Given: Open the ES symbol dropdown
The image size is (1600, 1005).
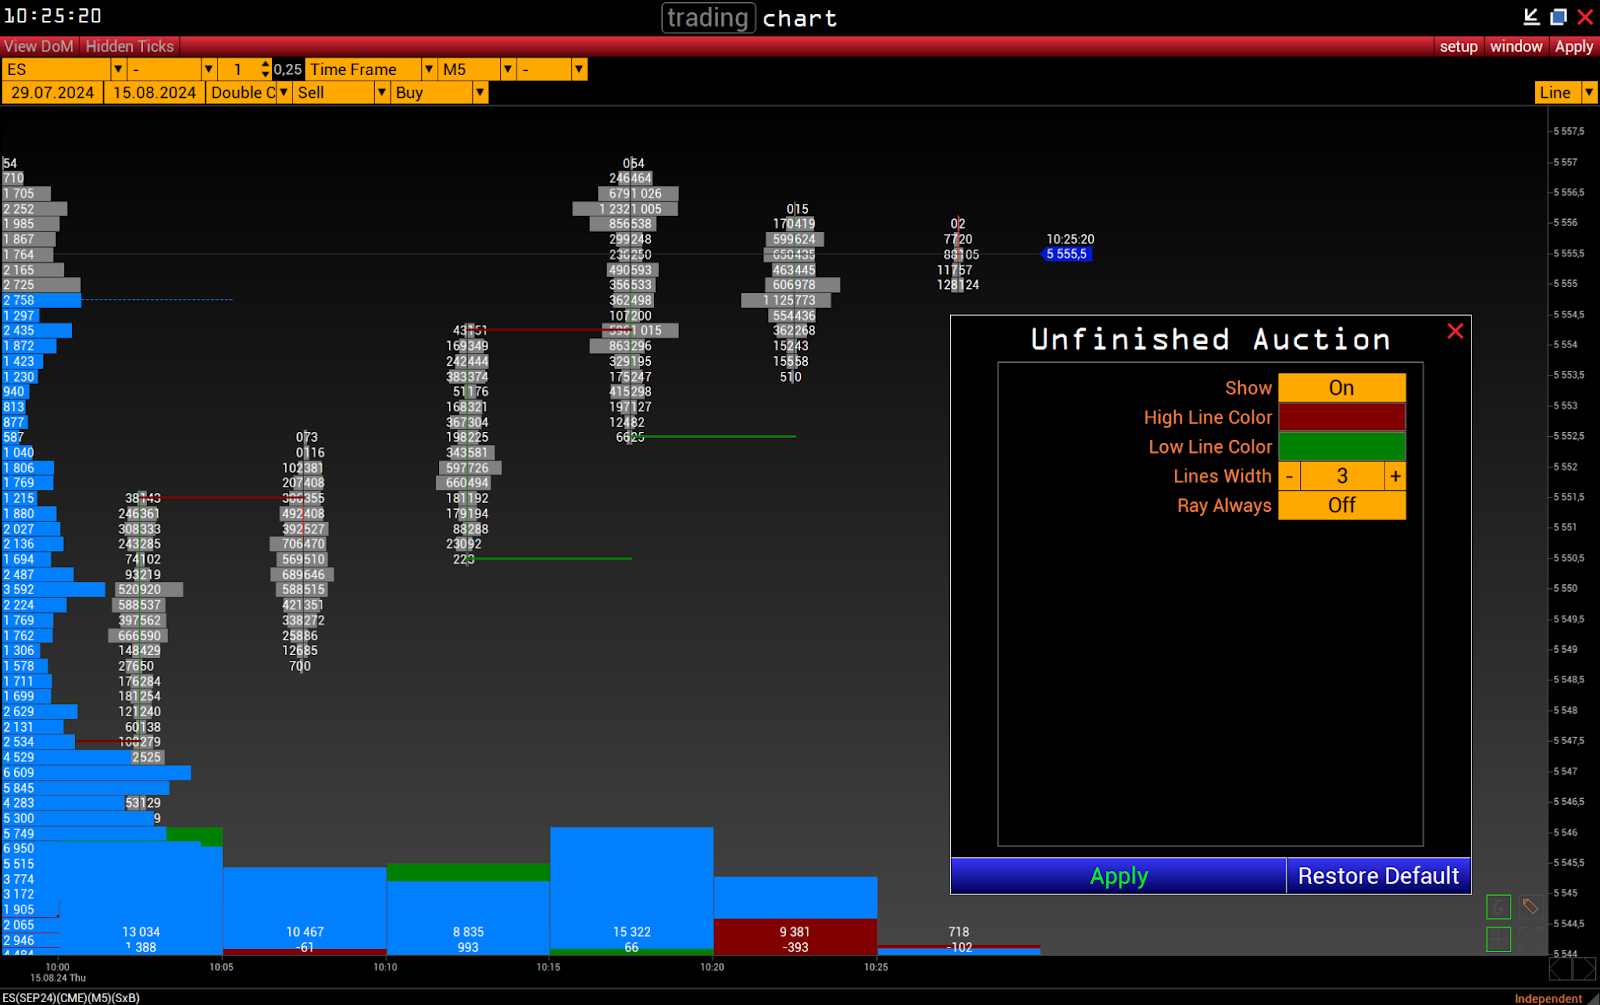Looking at the screenshot, I should point(118,69).
